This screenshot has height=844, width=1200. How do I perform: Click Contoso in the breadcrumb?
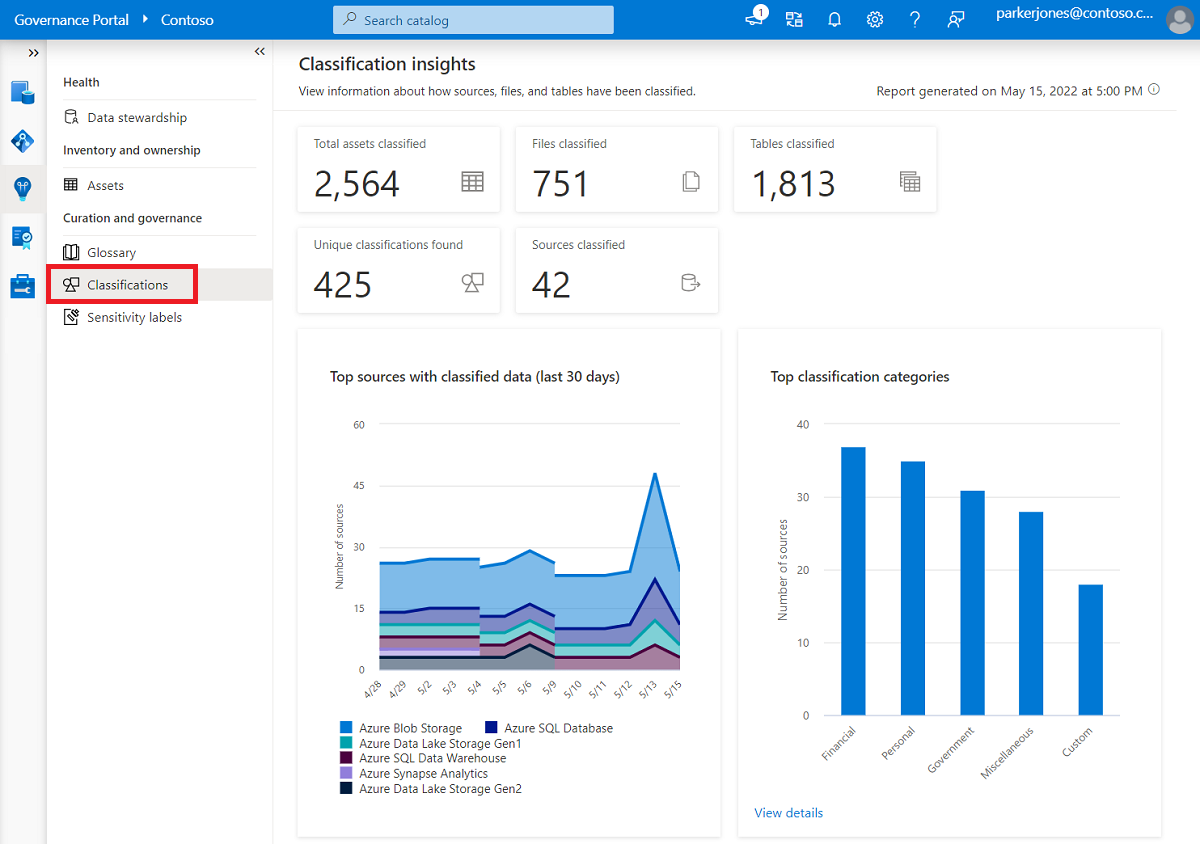[x=187, y=20]
